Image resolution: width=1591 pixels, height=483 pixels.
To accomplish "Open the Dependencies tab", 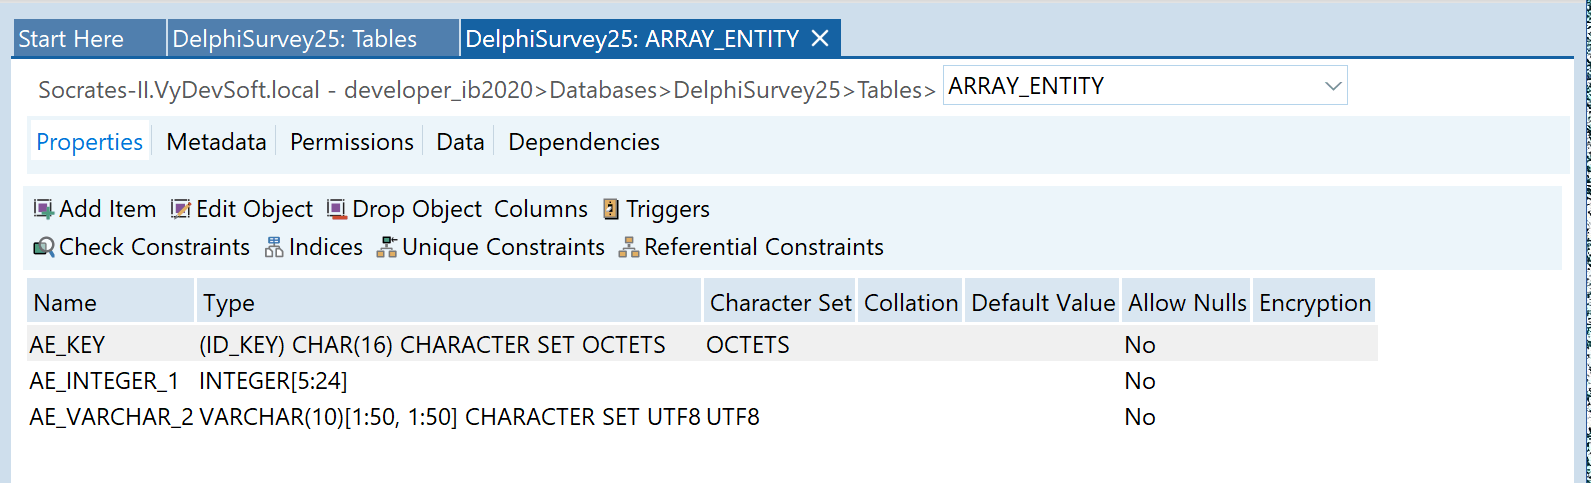I will click(583, 142).
